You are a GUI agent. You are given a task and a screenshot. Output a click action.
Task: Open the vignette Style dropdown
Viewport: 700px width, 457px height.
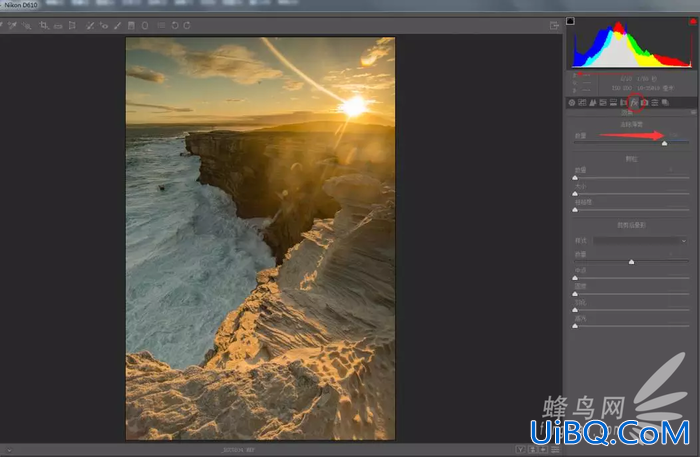tap(640, 241)
